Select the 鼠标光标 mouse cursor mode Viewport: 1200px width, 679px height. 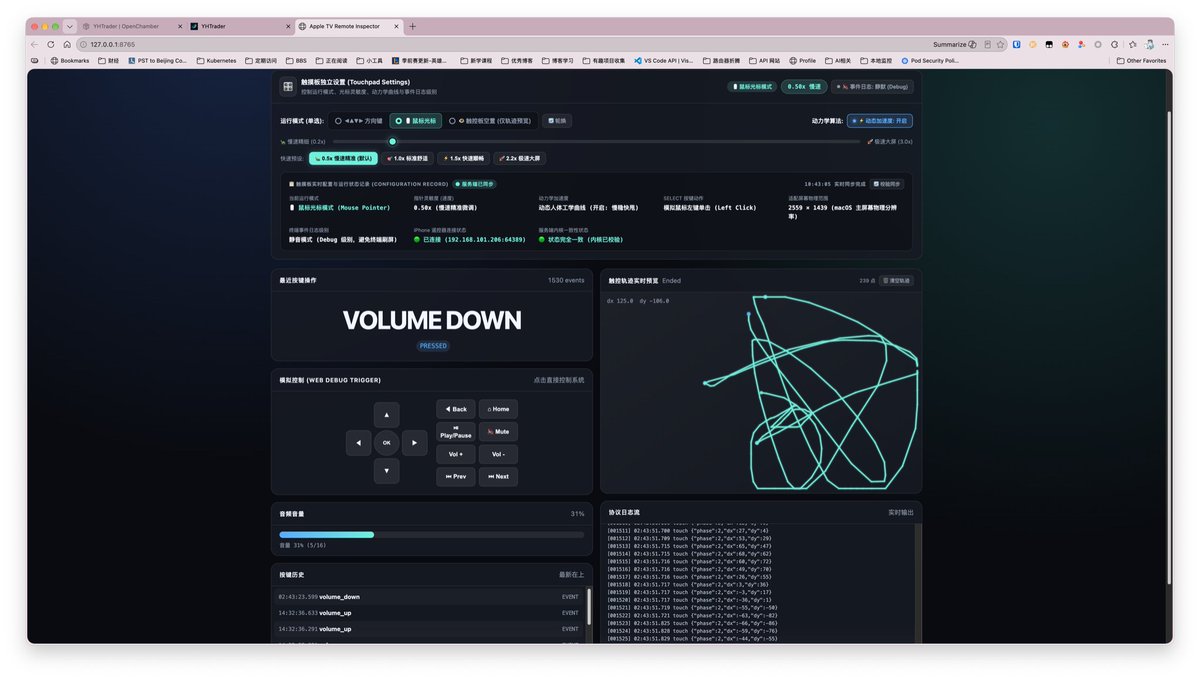point(416,121)
